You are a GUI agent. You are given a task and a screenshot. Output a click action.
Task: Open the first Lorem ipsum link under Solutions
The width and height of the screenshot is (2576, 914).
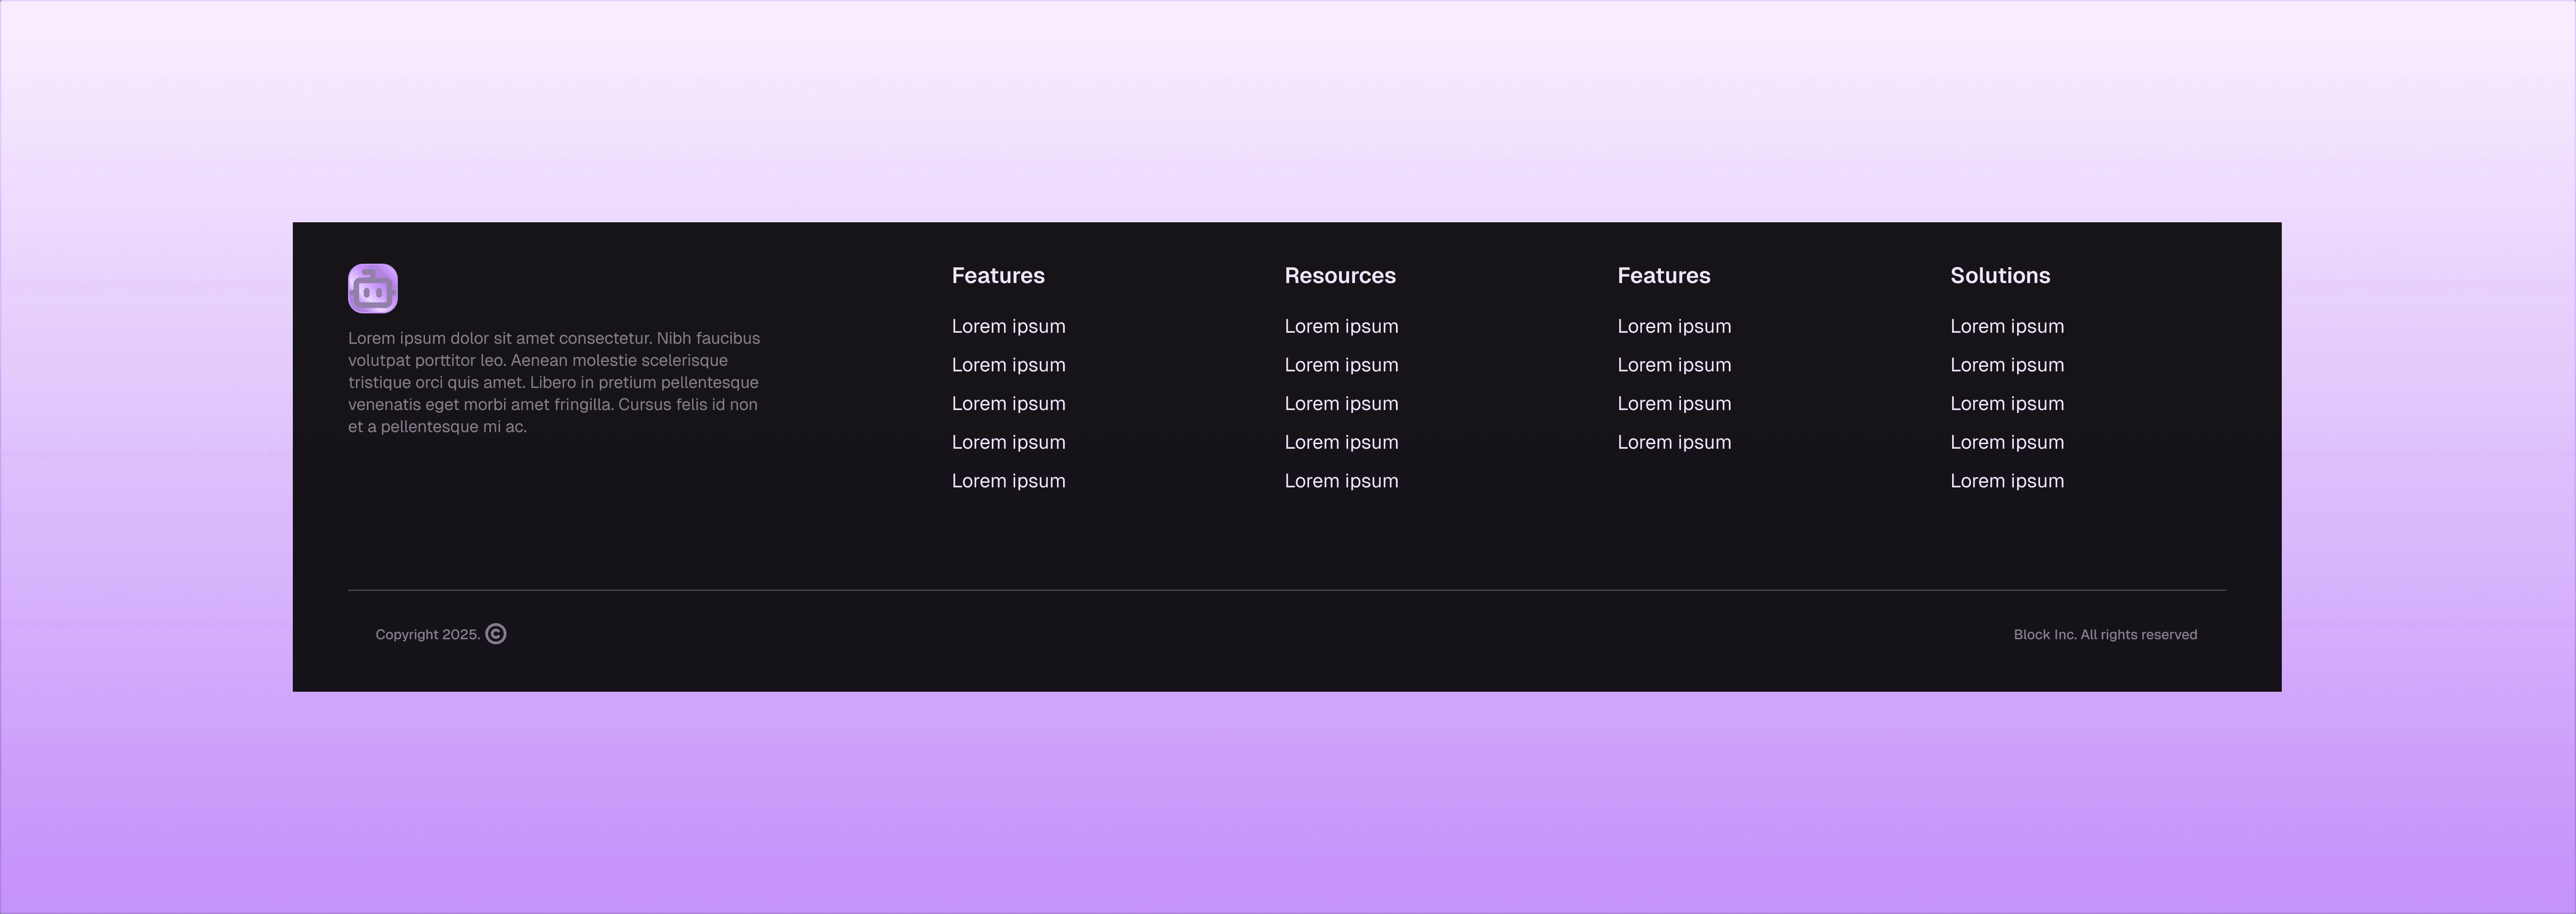tap(2006, 326)
